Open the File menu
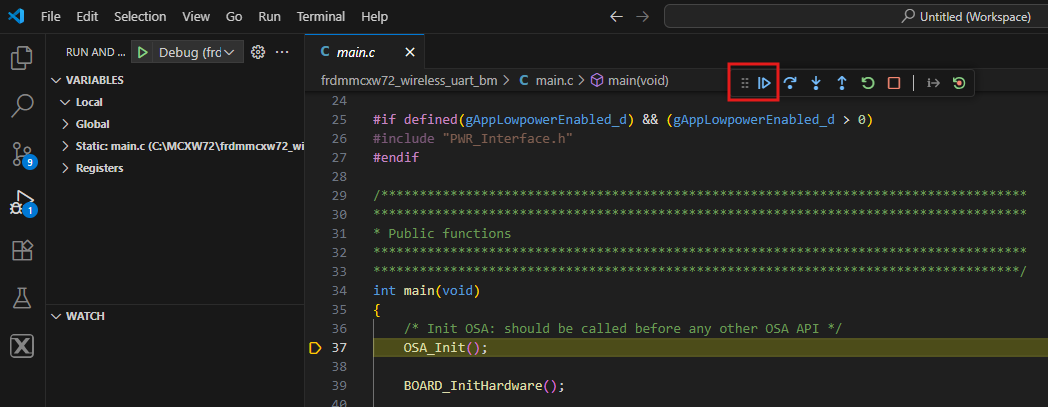This screenshot has height=407, width=1048. tap(51, 17)
